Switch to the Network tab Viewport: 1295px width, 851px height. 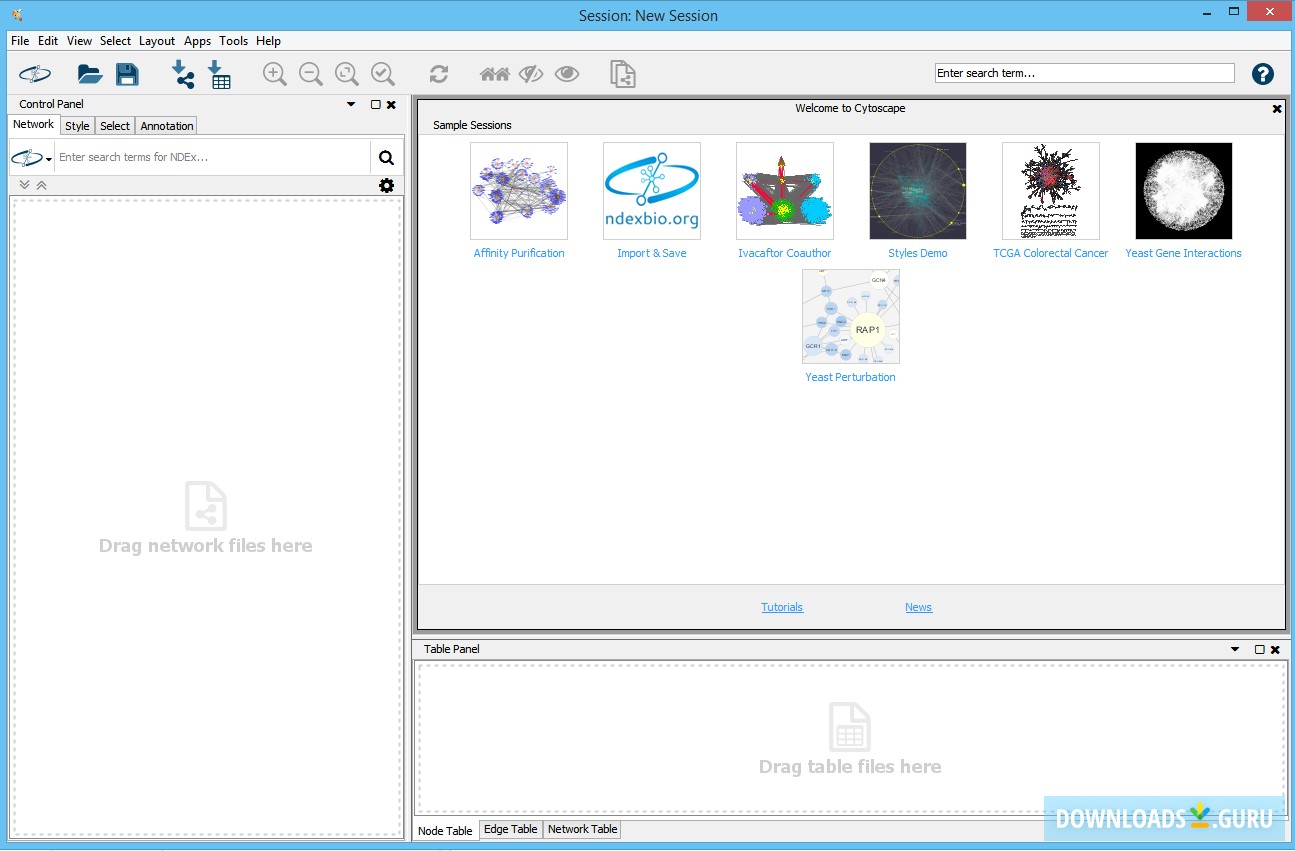click(34, 124)
